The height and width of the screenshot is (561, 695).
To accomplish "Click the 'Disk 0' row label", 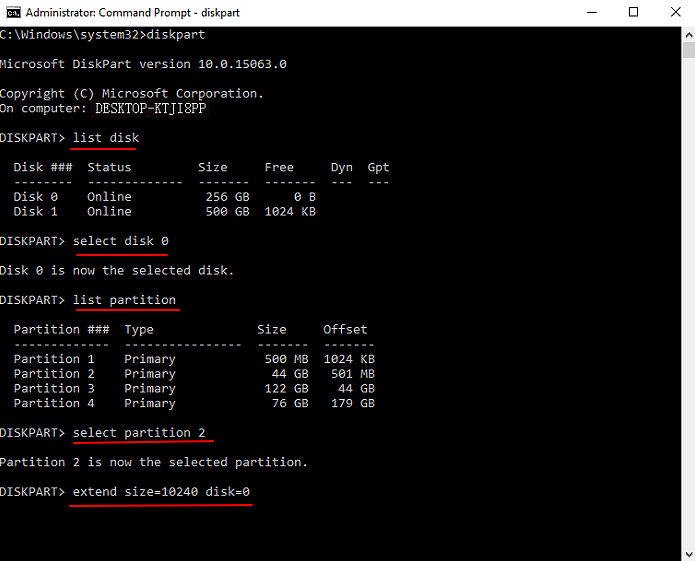I will (35, 197).
